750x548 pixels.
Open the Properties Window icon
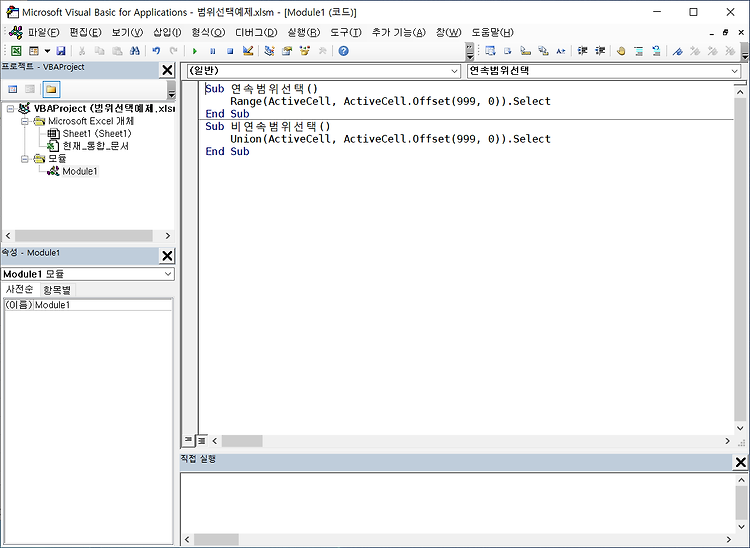point(287,51)
